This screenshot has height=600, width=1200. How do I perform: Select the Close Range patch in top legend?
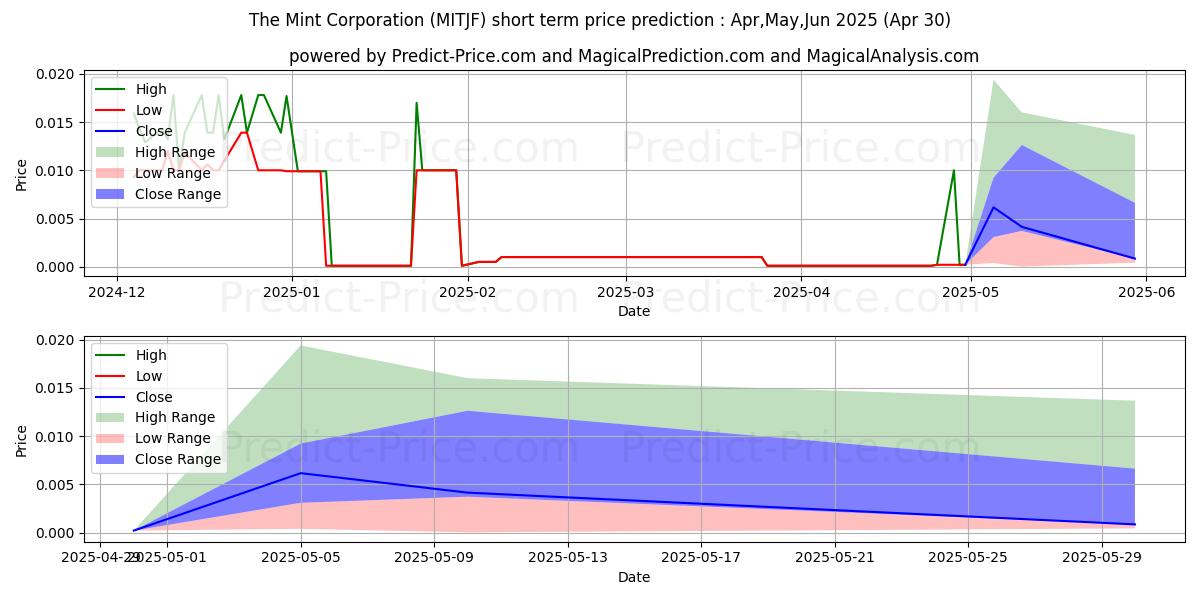111,194
